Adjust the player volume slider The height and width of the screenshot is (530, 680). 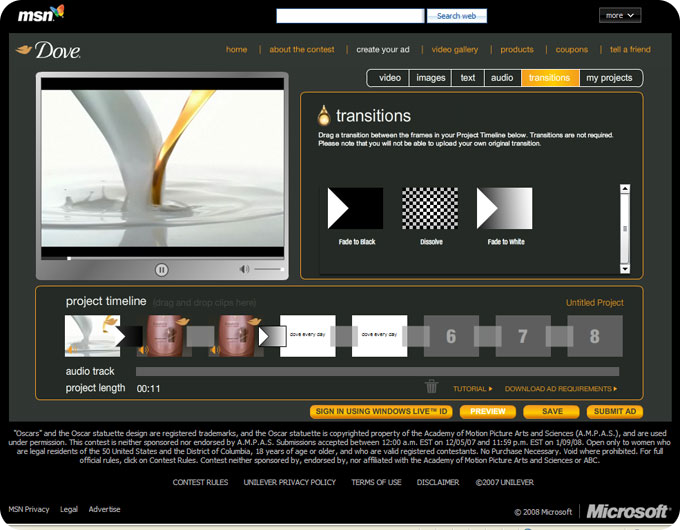coord(268,269)
